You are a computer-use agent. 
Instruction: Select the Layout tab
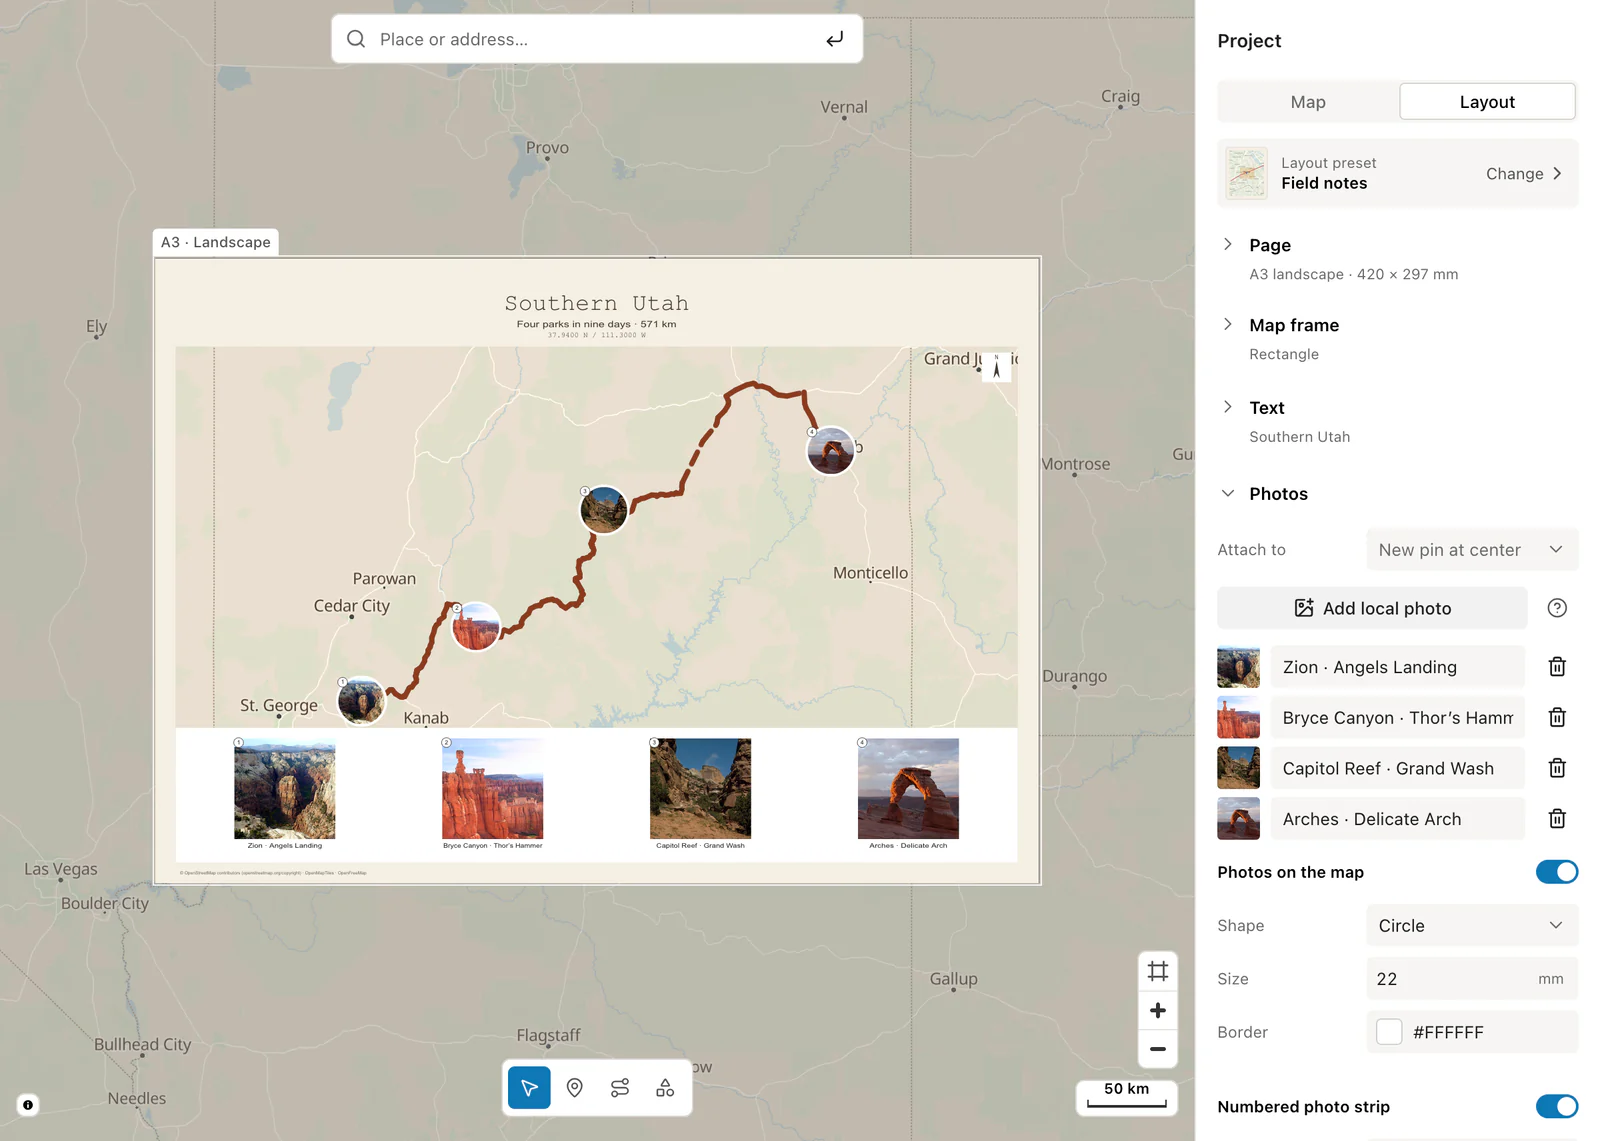click(1487, 102)
